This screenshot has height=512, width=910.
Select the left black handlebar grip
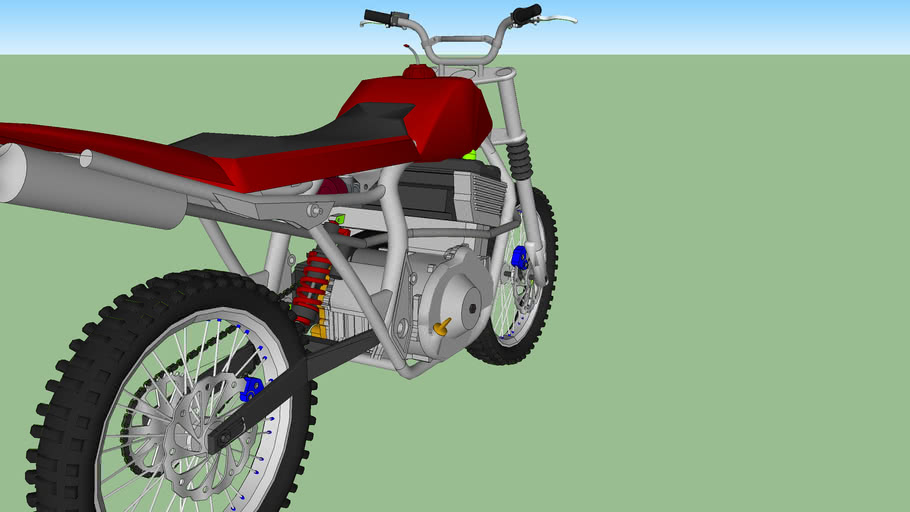[x=377, y=16]
